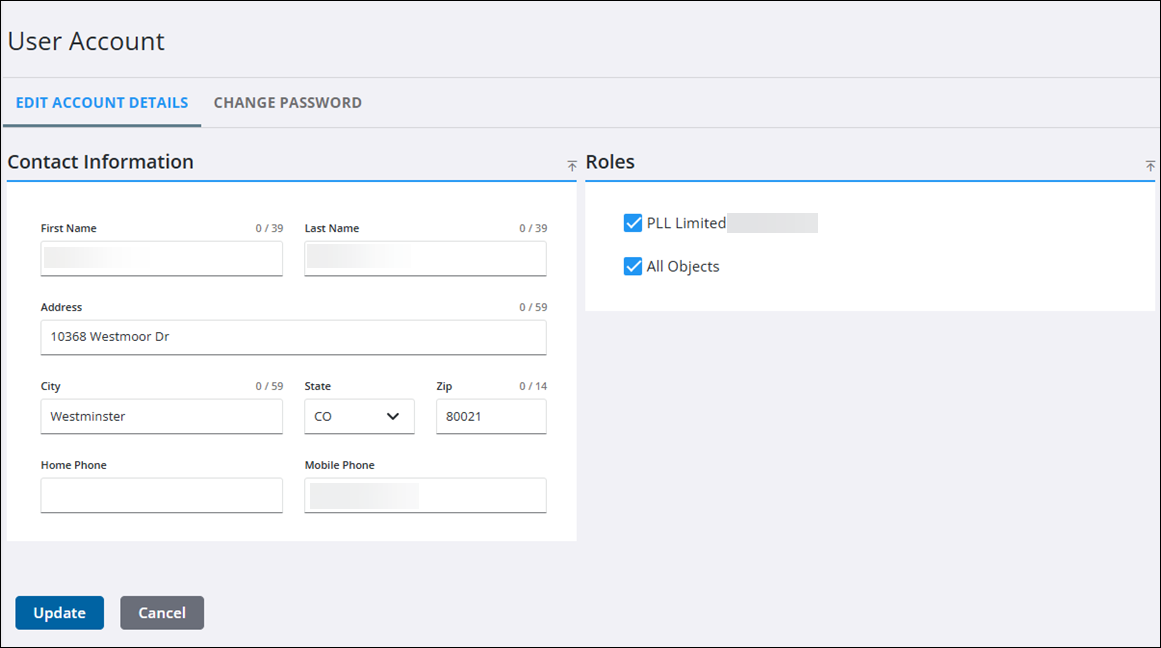Collapse the Contact Information panel

(572, 166)
